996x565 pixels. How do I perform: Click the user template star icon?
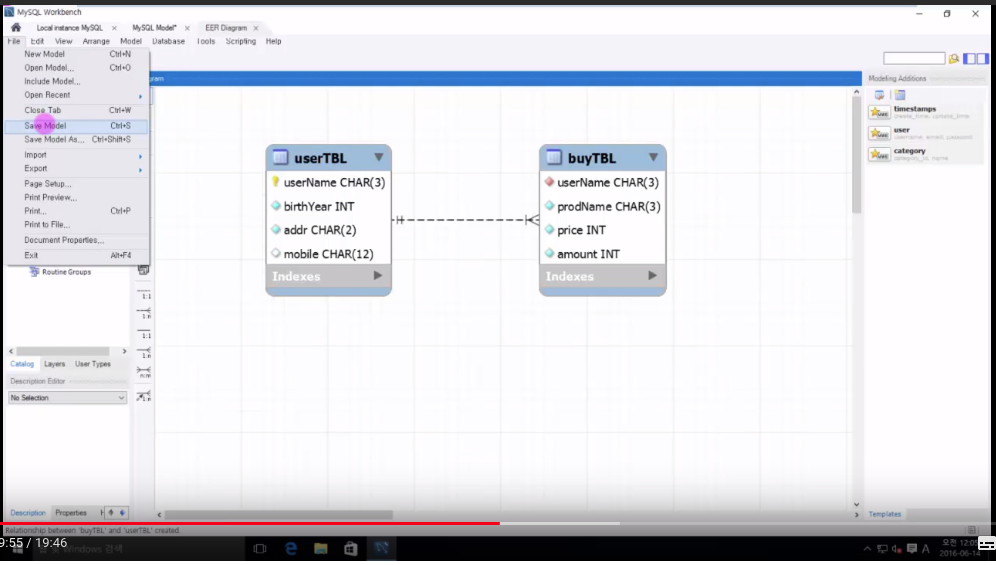coord(880,133)
